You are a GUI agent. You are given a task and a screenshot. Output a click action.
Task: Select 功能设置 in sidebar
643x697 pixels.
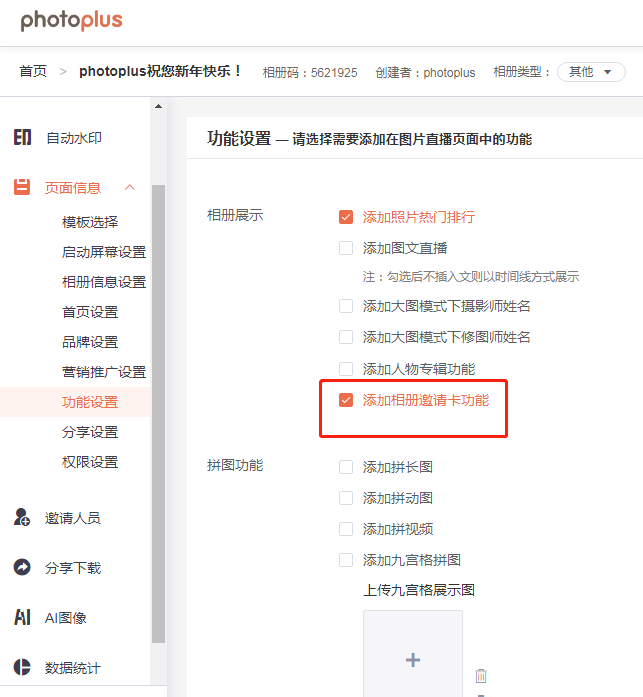pos(90,402)
